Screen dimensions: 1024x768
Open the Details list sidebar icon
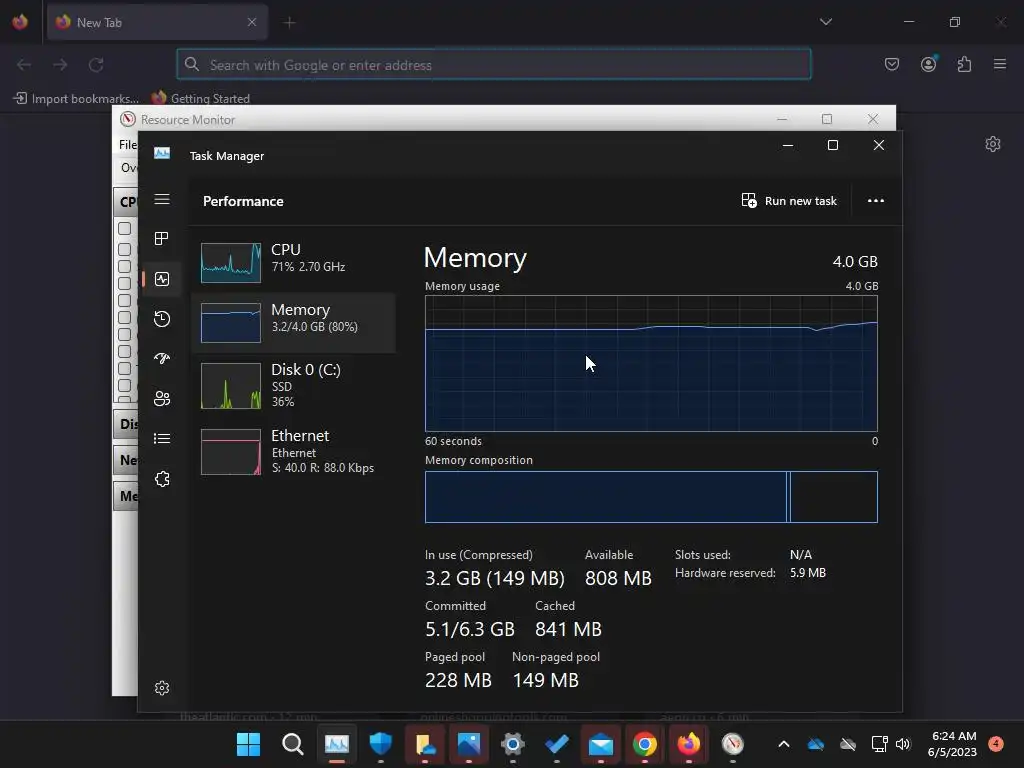coord(161,438)
